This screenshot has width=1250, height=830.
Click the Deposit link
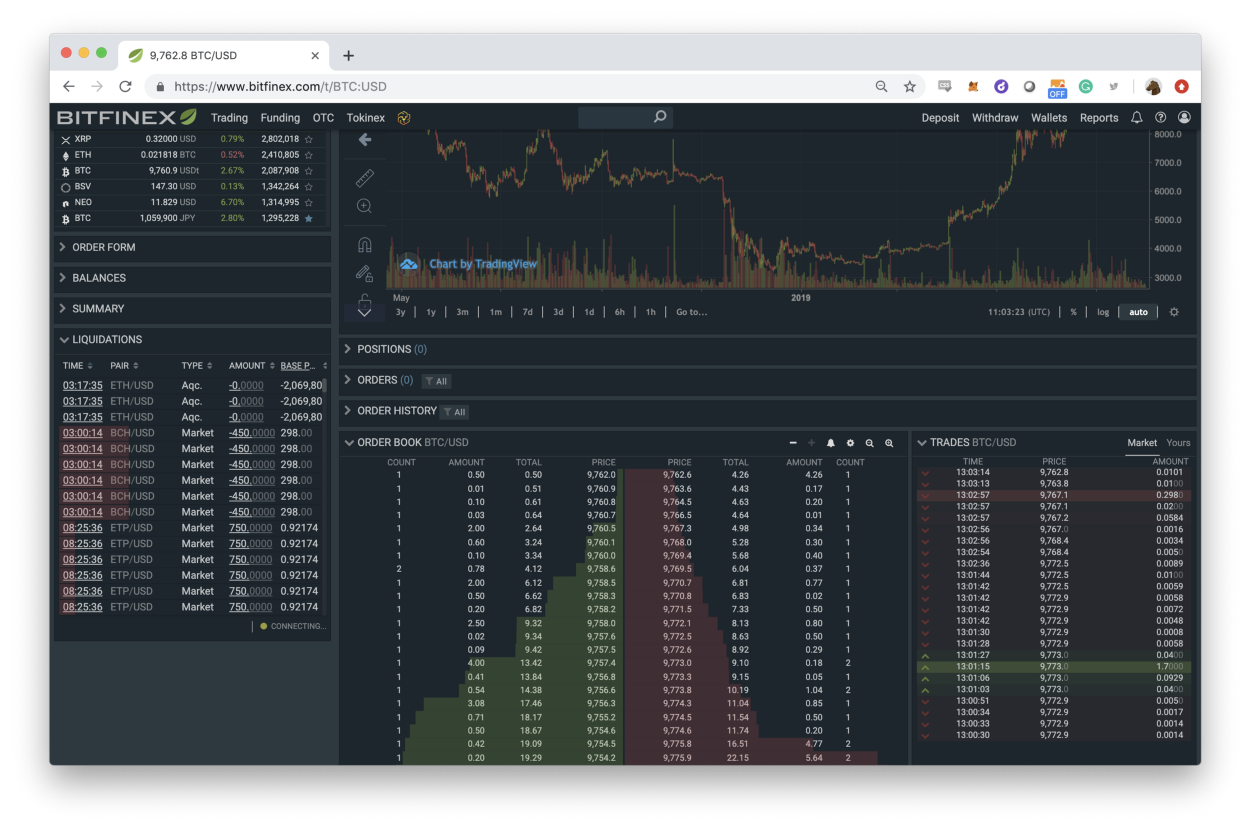pos(940,118)
